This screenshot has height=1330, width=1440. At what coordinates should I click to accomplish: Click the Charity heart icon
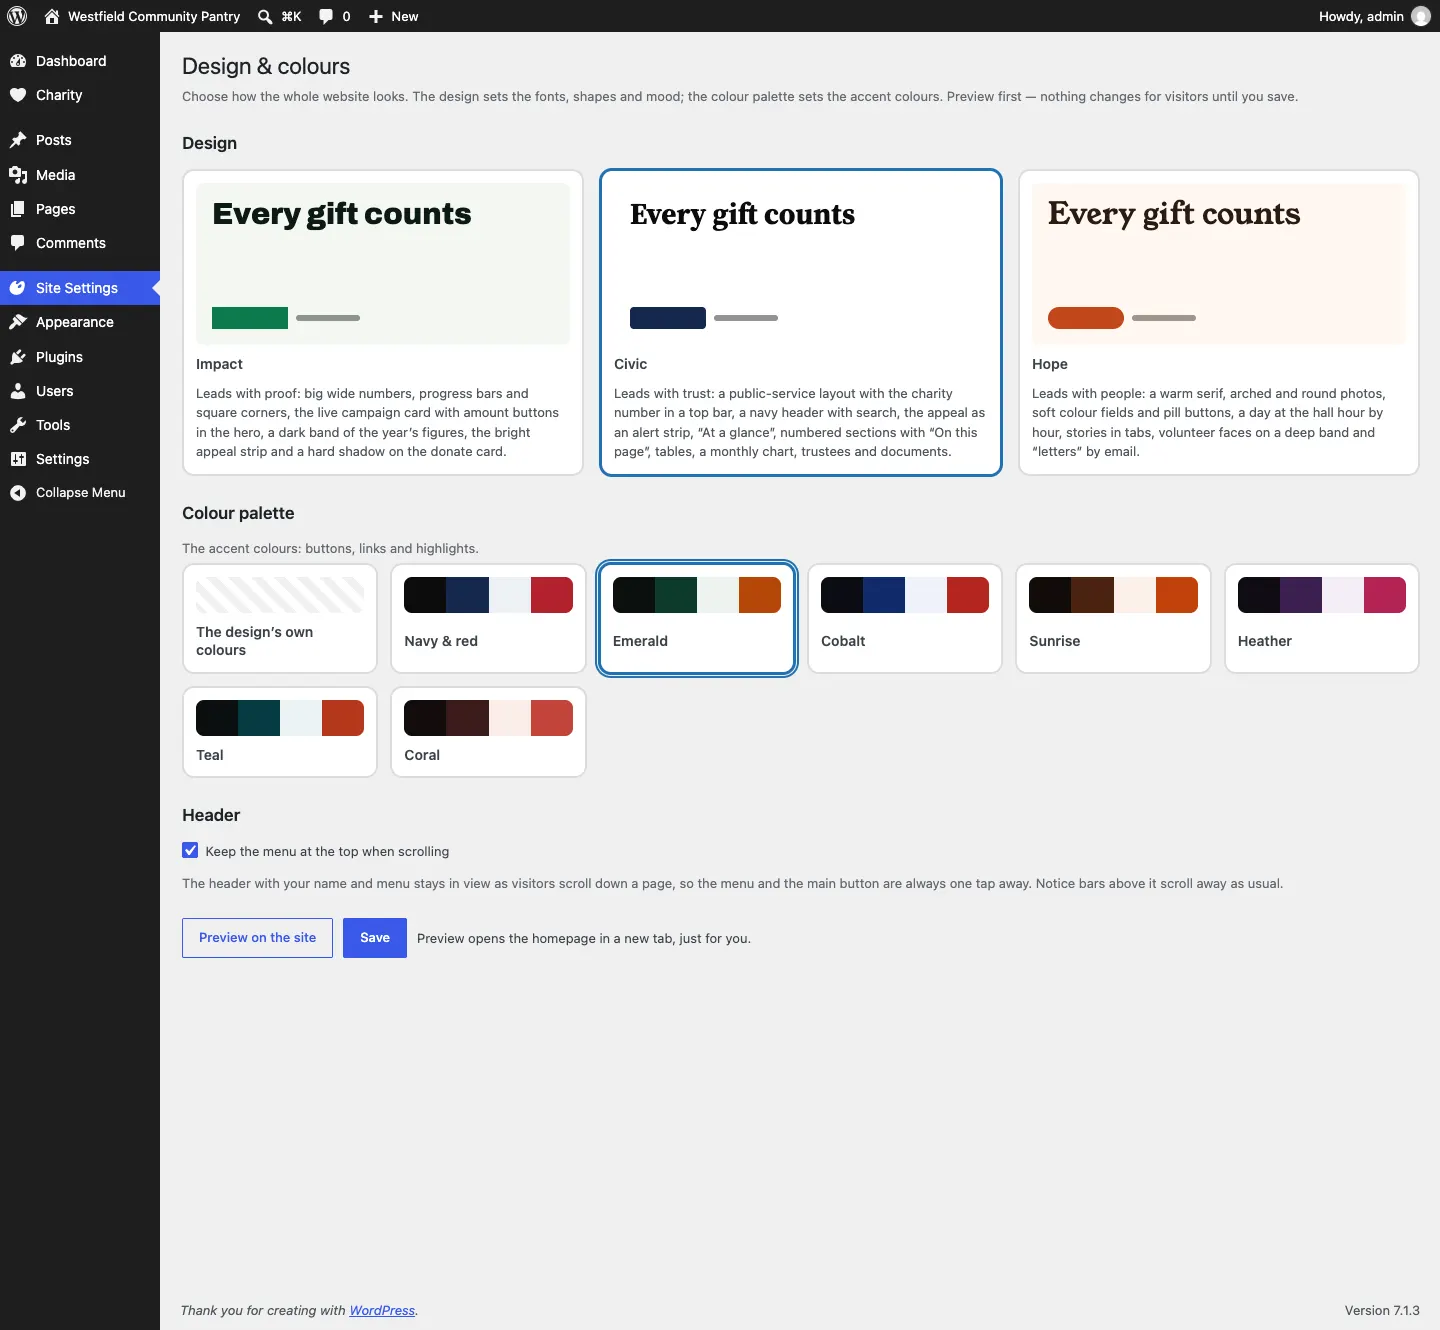[x=18, y=95]
